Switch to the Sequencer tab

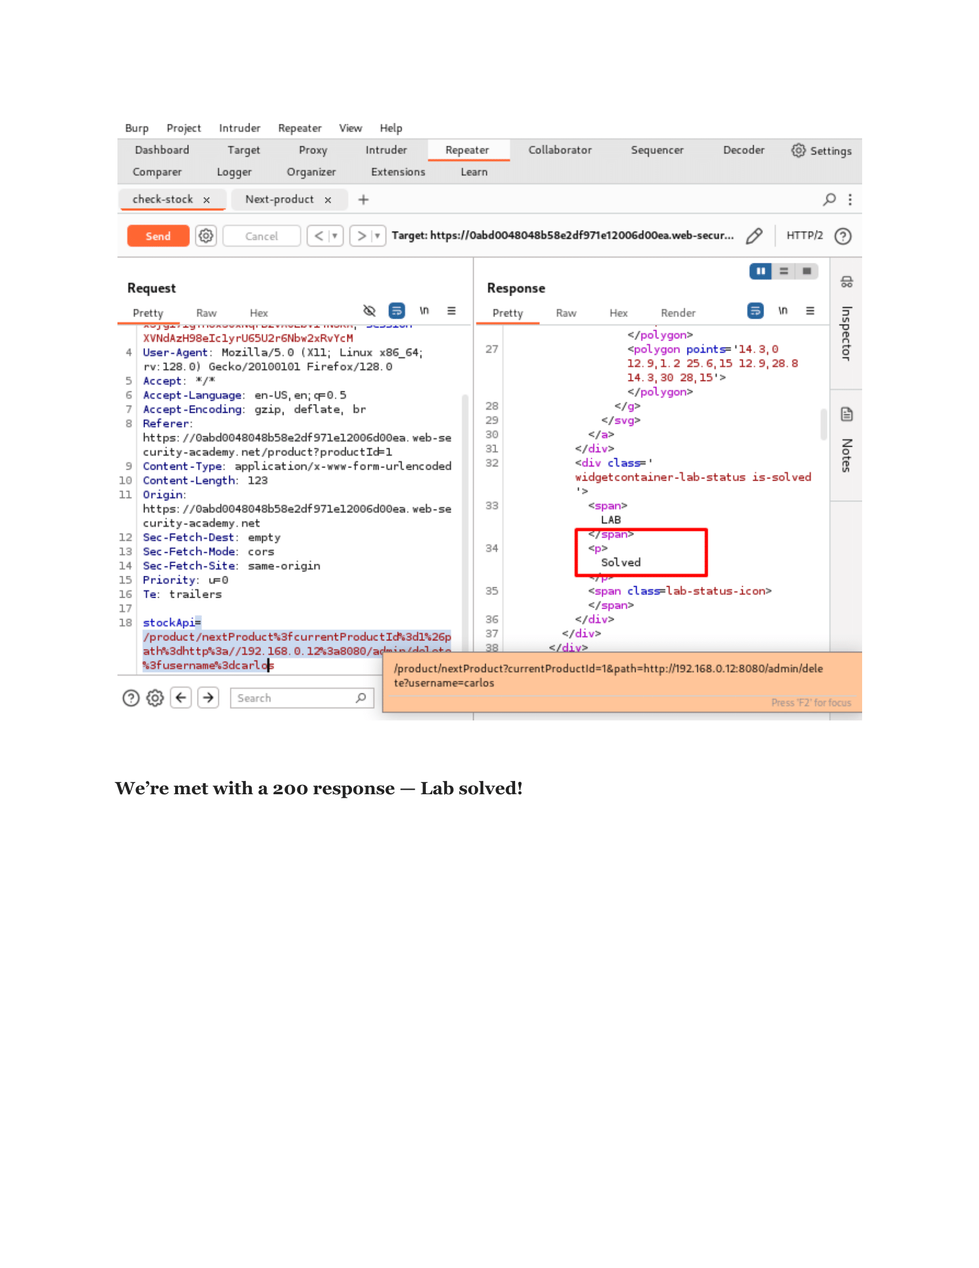[x=657, y=150]
